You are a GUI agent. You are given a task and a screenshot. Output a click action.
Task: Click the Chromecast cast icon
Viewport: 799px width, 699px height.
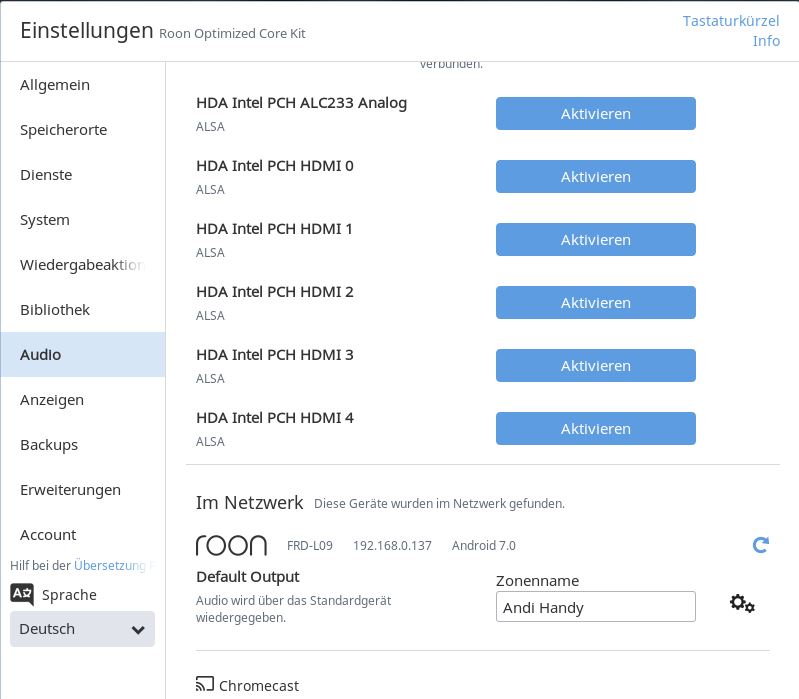click(x=205, y=684)
